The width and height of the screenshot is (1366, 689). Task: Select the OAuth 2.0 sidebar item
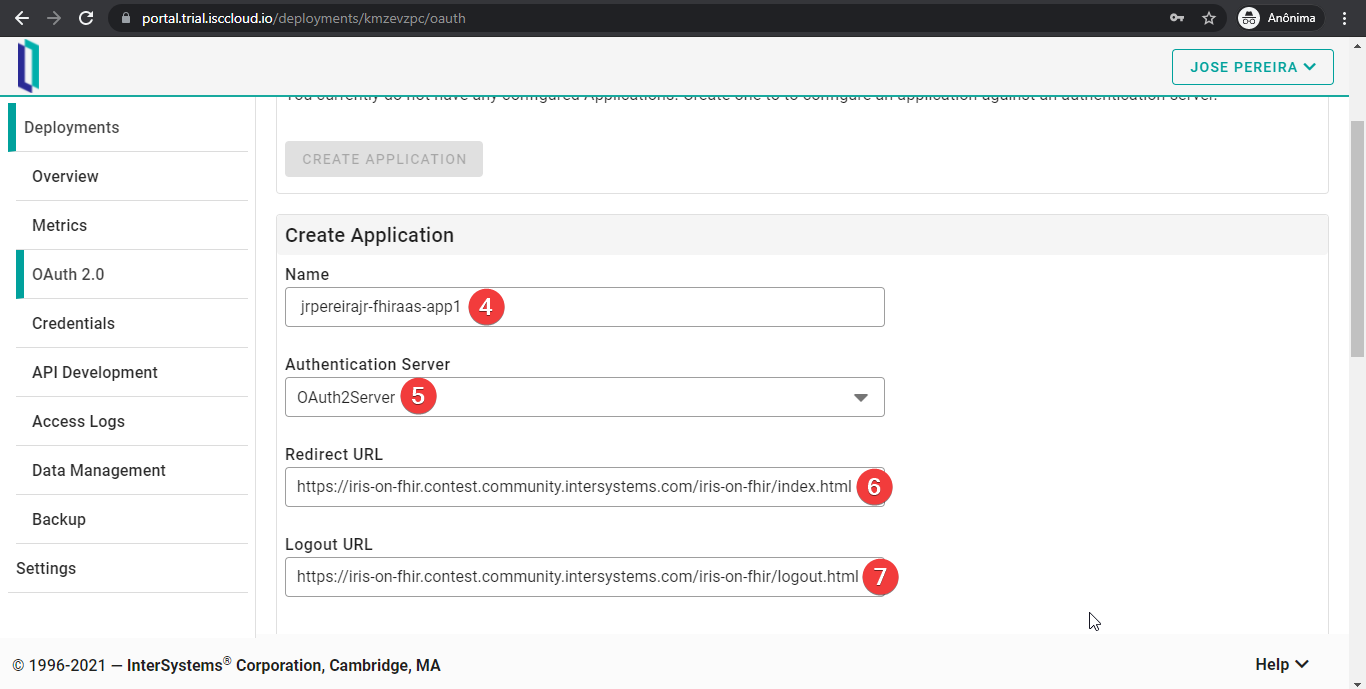132,274
